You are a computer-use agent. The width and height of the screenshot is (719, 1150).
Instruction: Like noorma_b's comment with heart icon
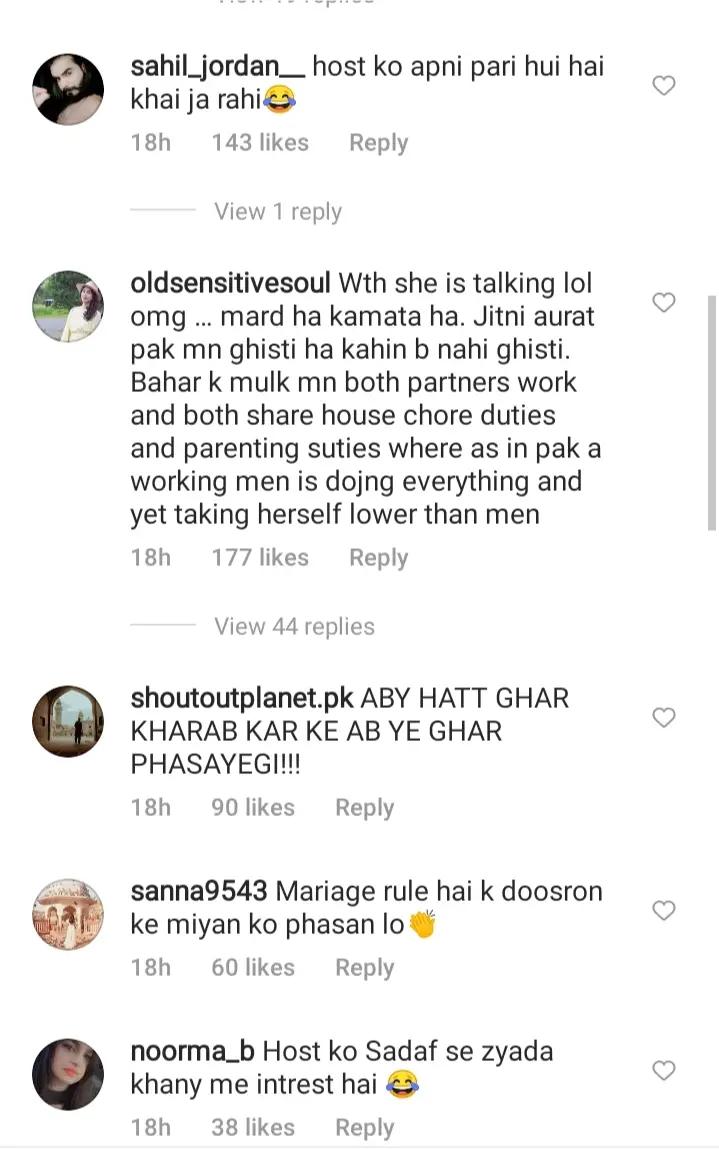coord(664,1070)
